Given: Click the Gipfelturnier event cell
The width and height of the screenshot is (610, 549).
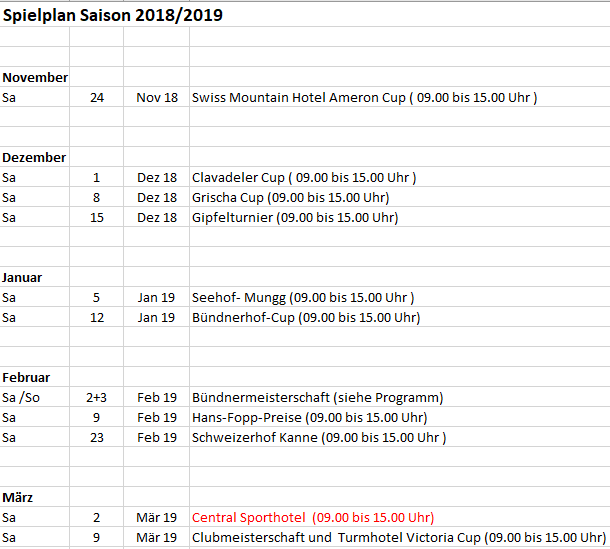Looking at the screenshot, I should [x=295, y=218].
